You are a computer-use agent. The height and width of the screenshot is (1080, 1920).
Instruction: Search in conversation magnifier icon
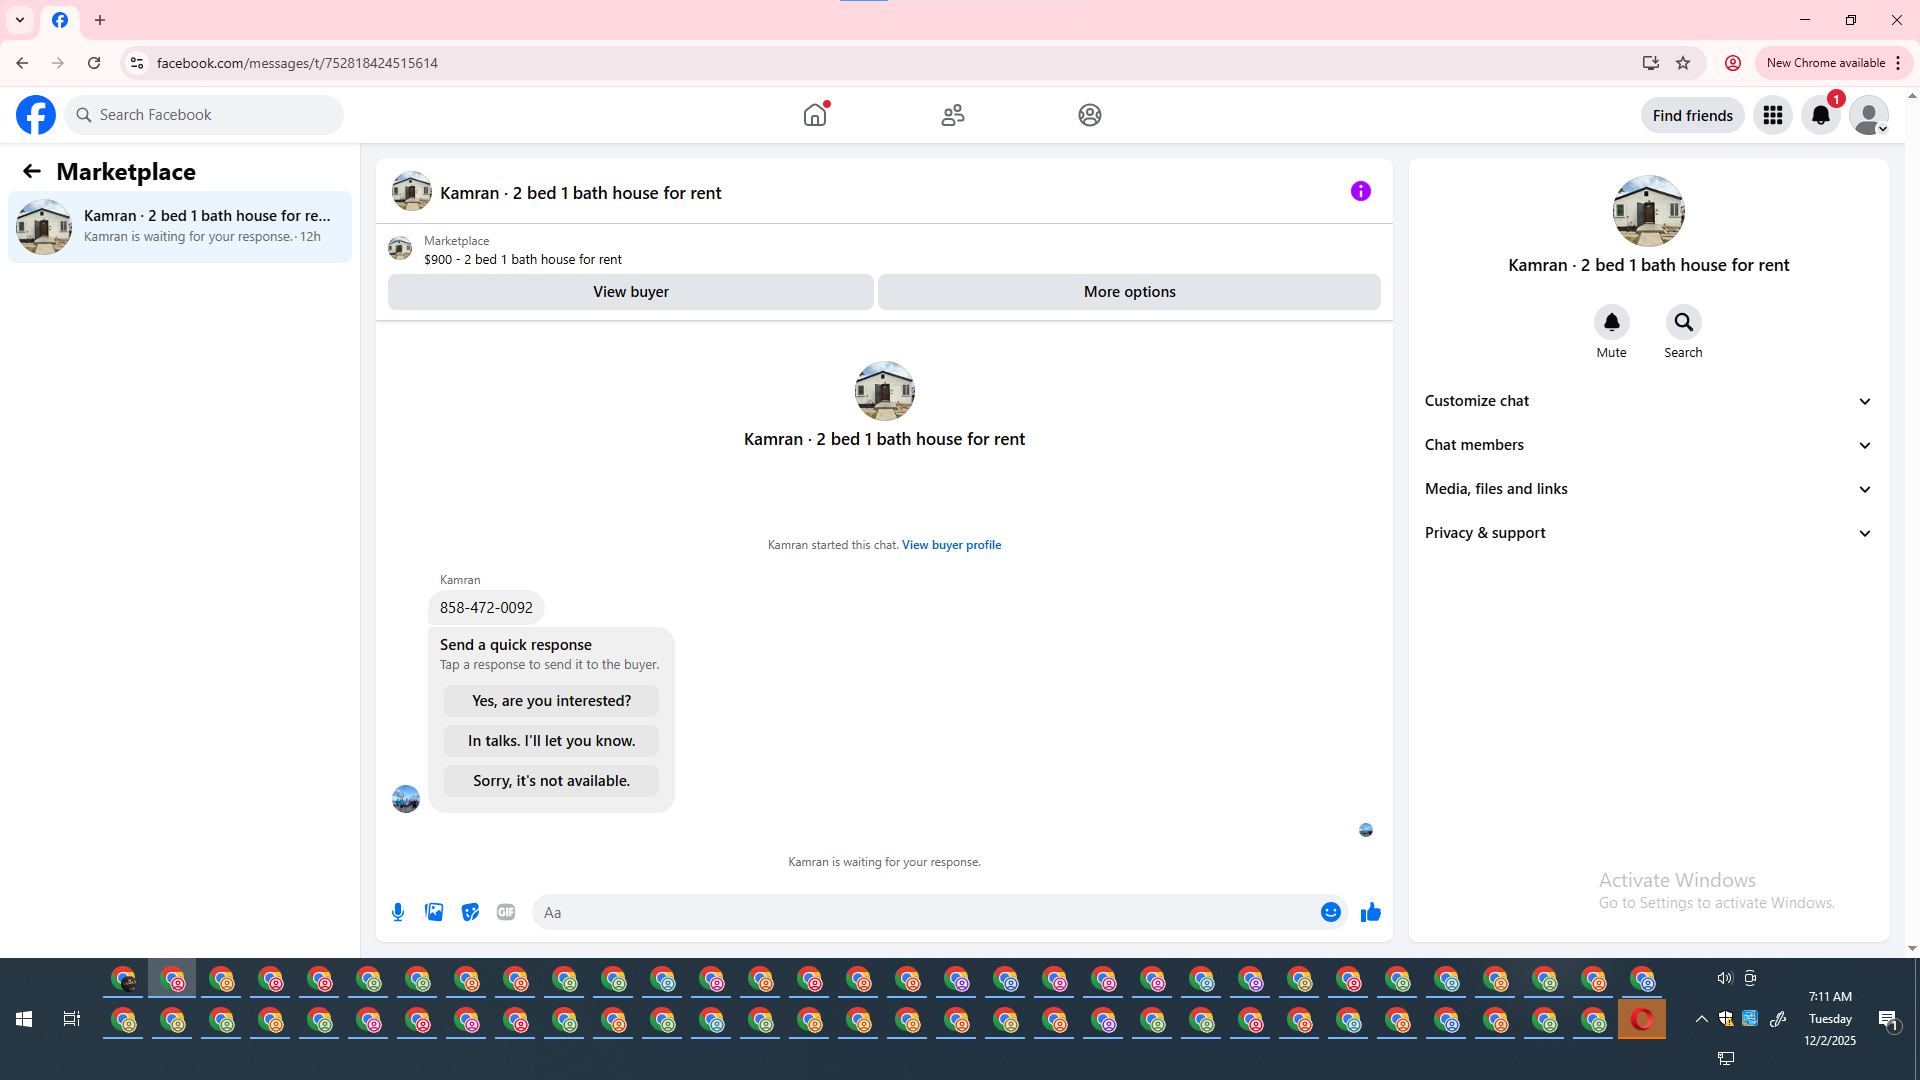[1683, 322]
